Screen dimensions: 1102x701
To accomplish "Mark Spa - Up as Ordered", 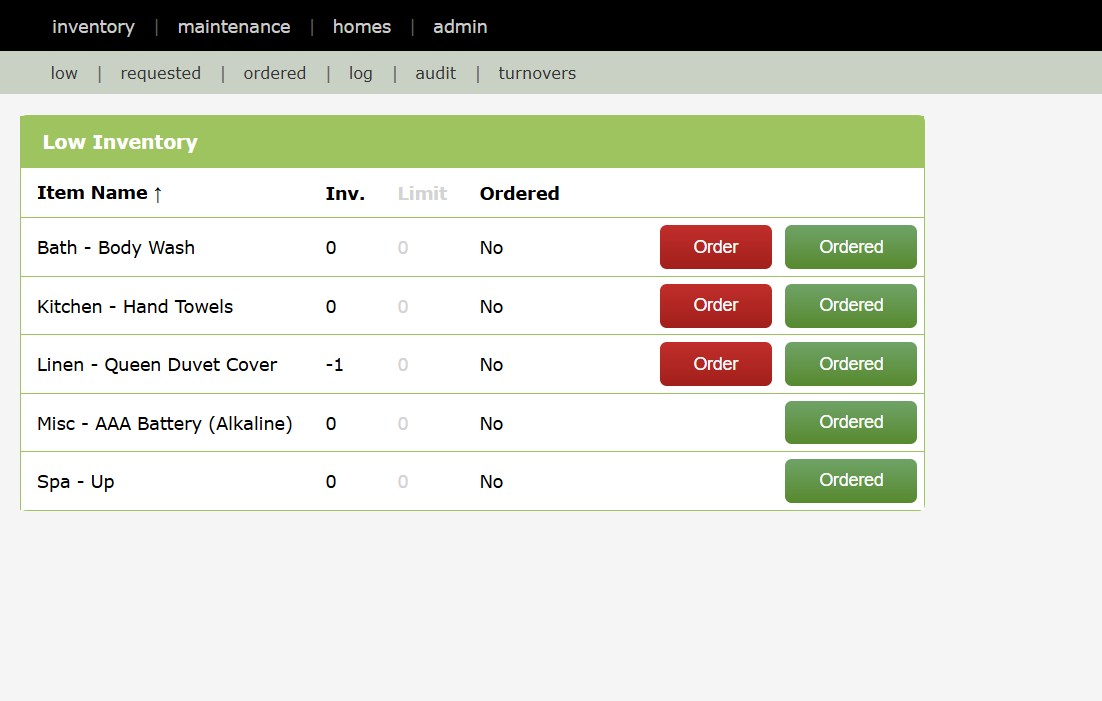I will point(850,481).
